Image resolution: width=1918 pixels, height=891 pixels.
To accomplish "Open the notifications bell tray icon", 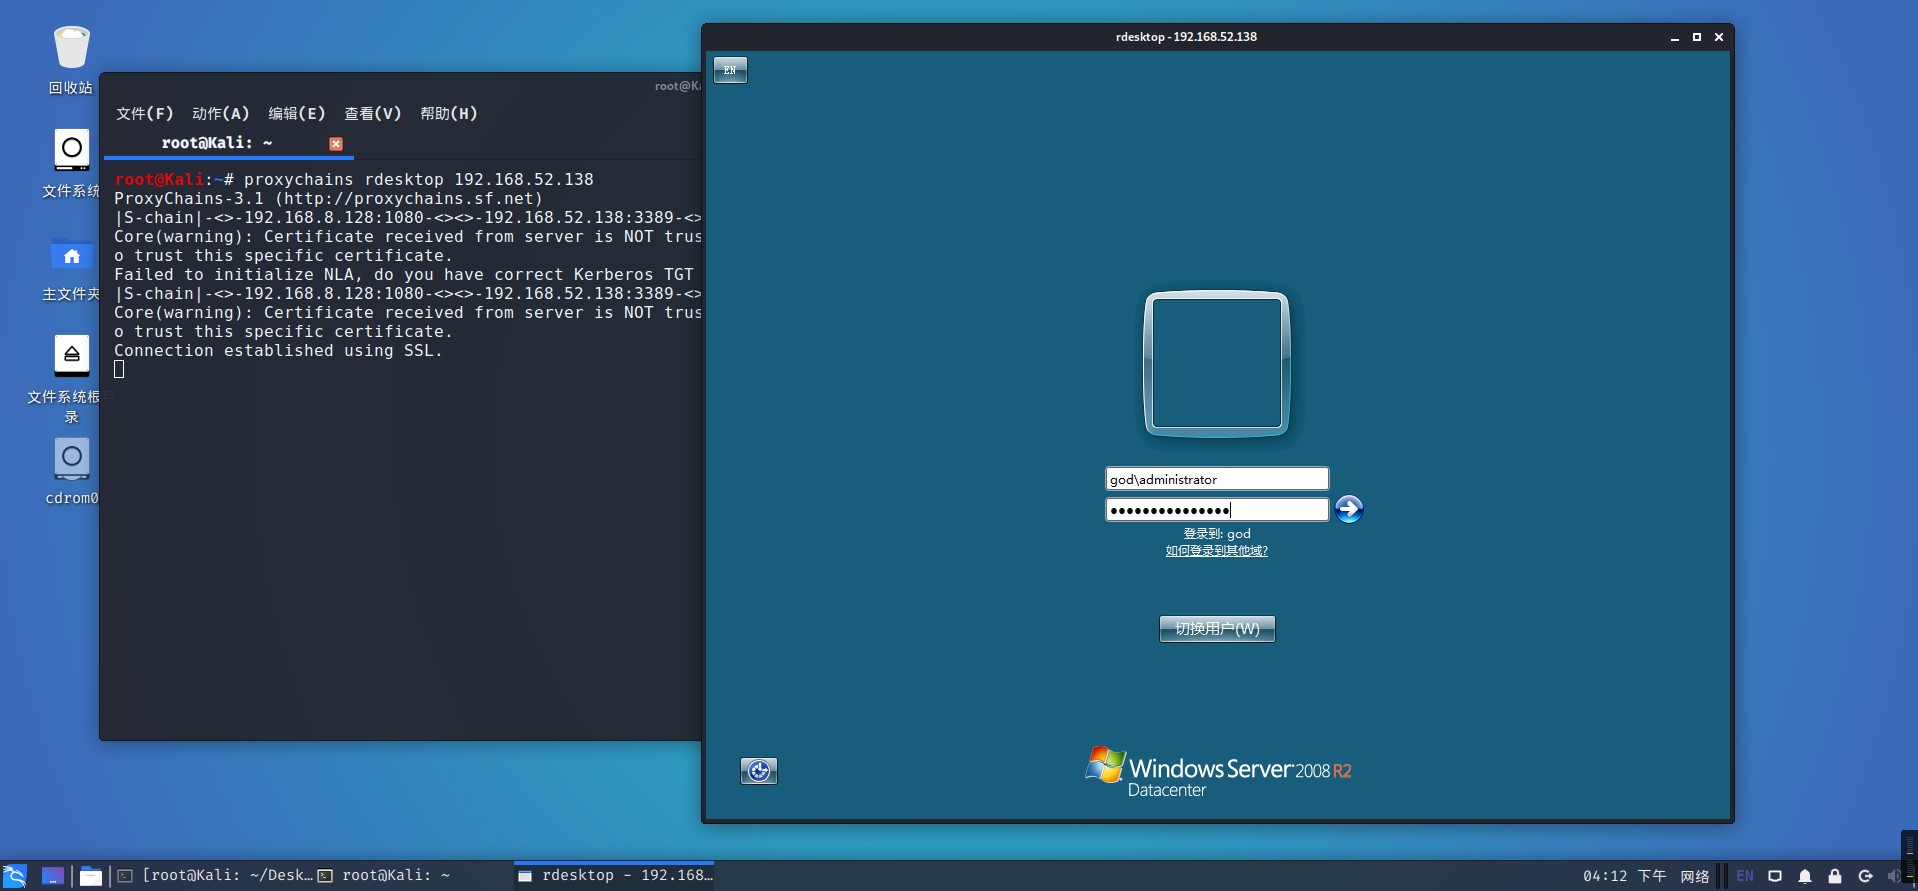I will [x=1805, y=876].
